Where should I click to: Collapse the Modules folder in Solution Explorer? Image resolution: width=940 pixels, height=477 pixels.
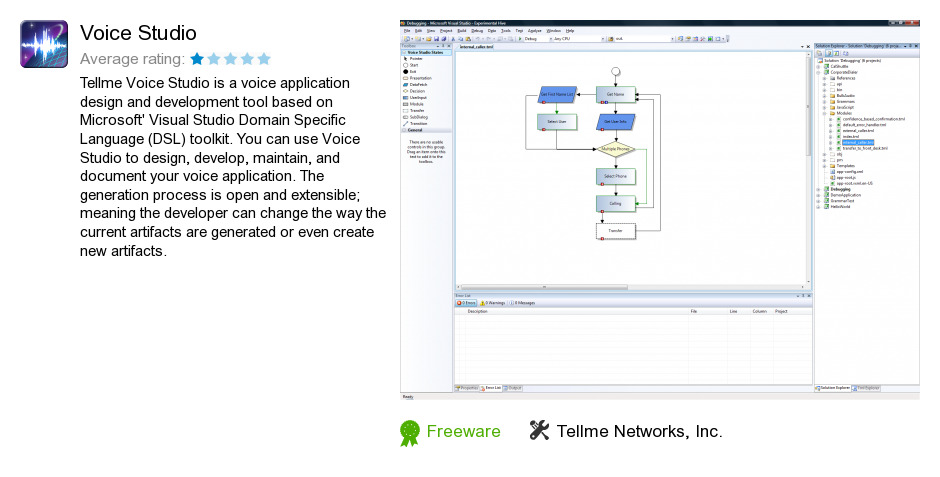[825, 113]
